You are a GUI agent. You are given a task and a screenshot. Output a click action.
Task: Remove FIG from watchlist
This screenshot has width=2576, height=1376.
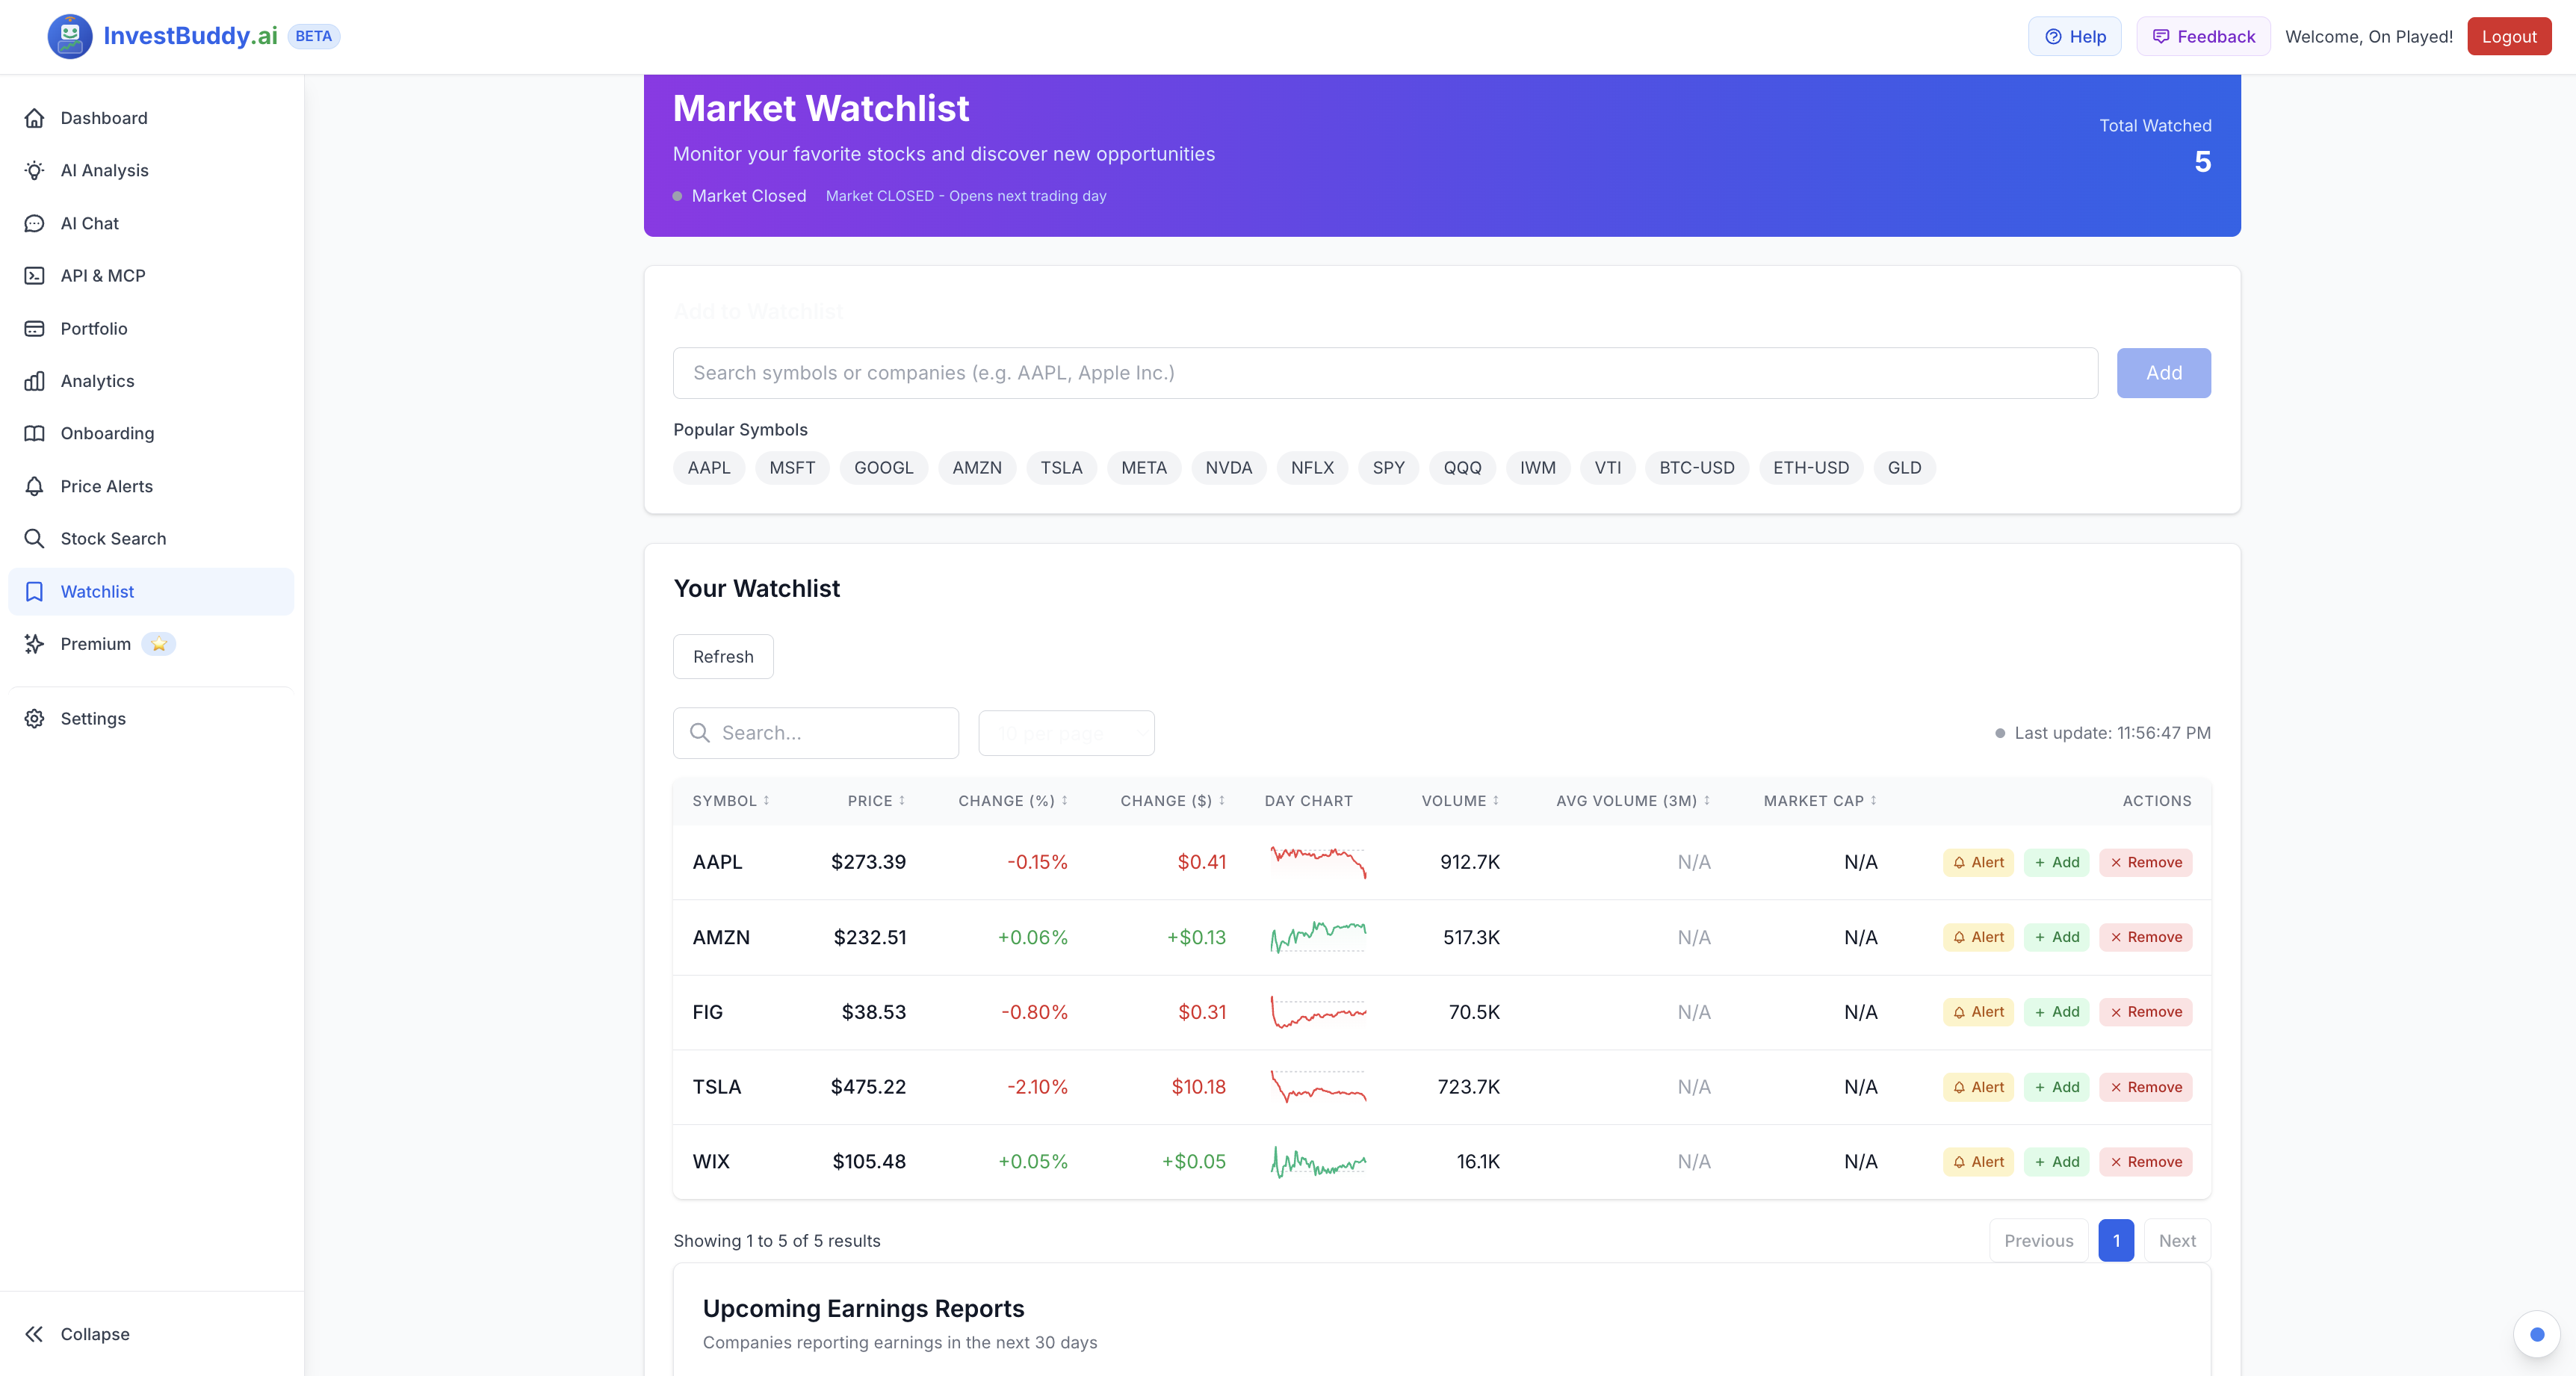pos(2146,1012)
